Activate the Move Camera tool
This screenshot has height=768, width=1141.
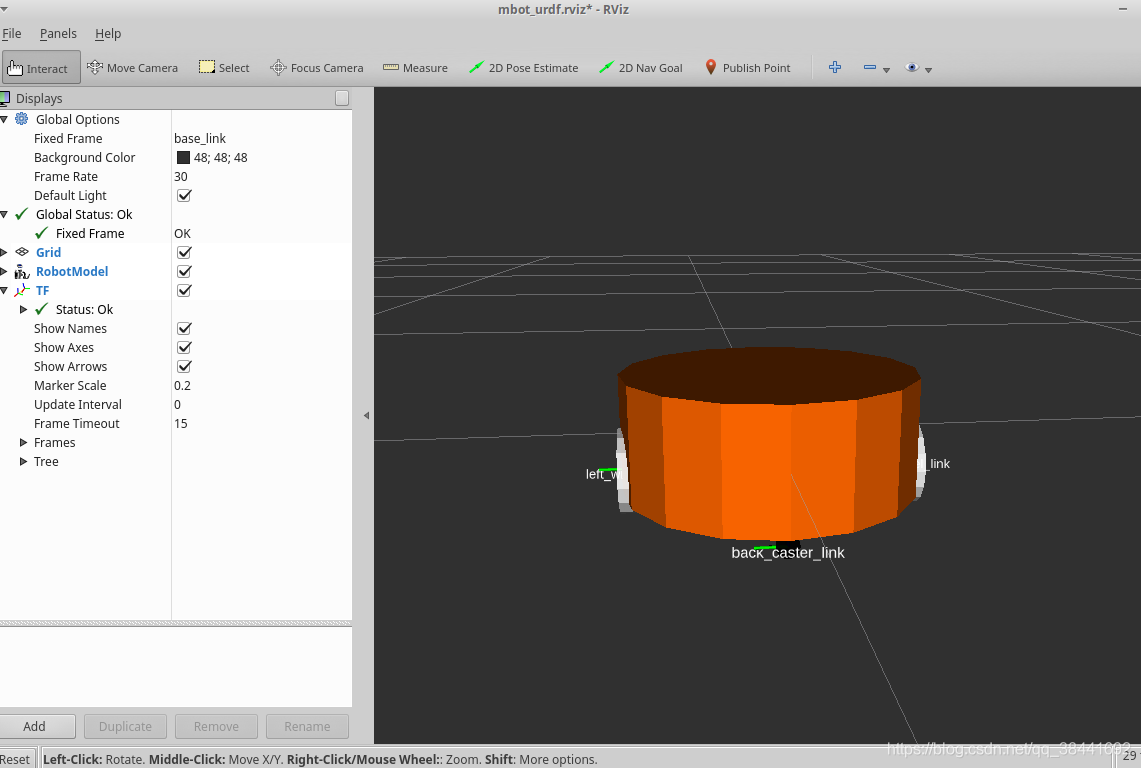pos(132,68)
